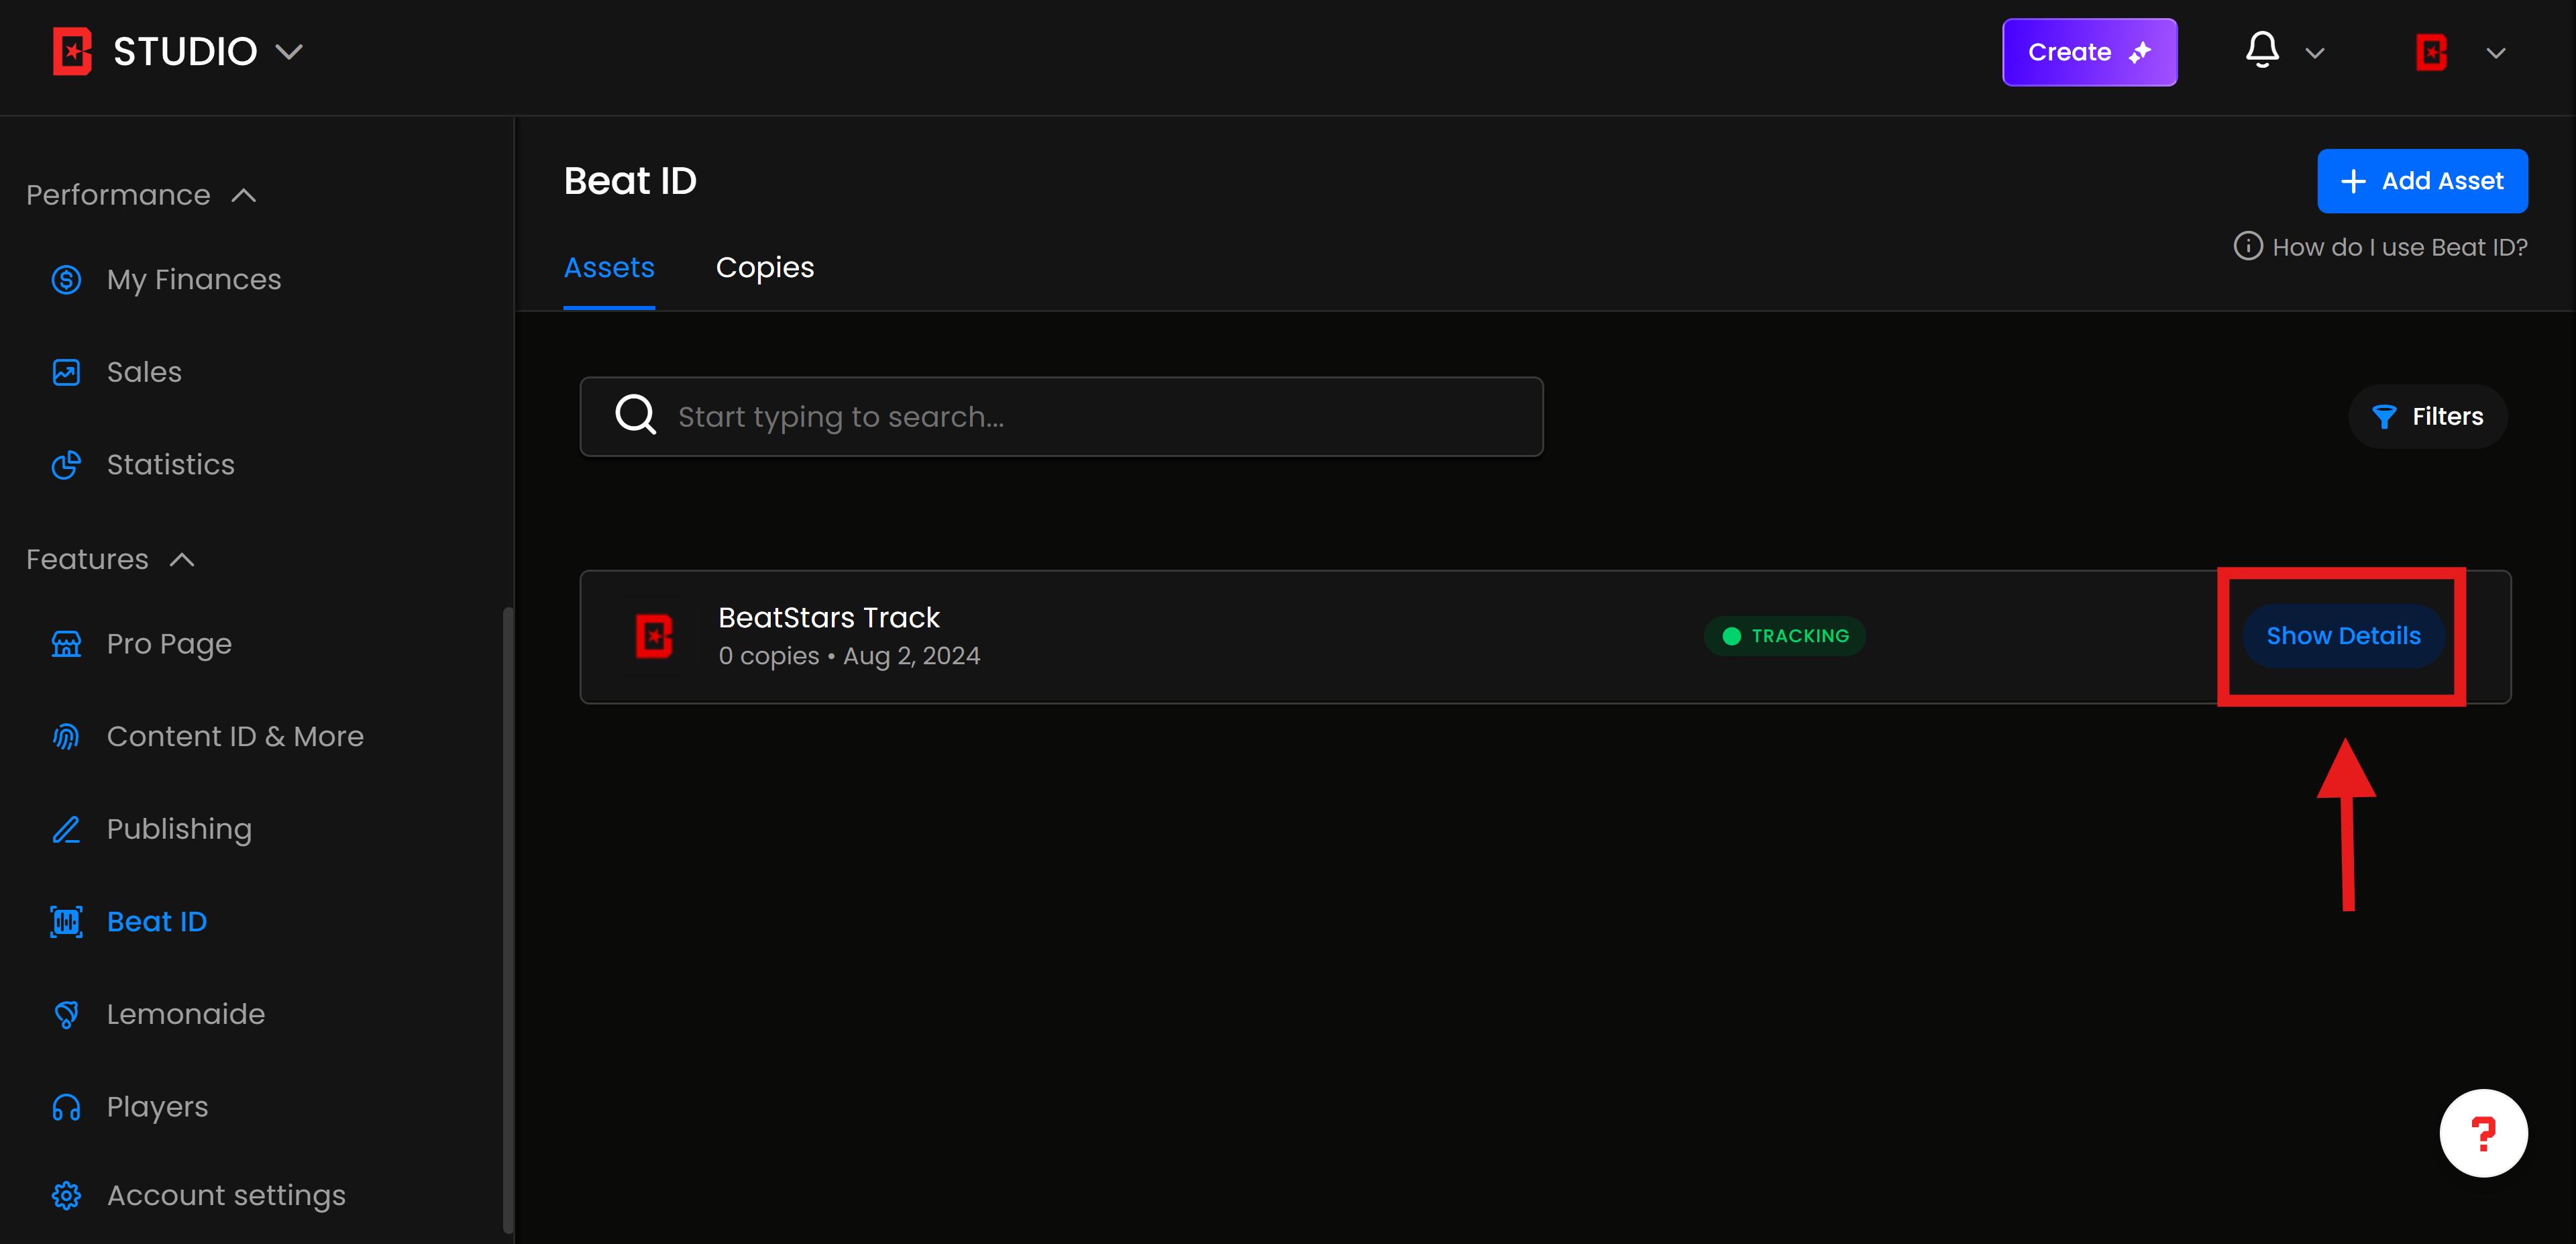Open the Filters button

[x=2428, y=417]
